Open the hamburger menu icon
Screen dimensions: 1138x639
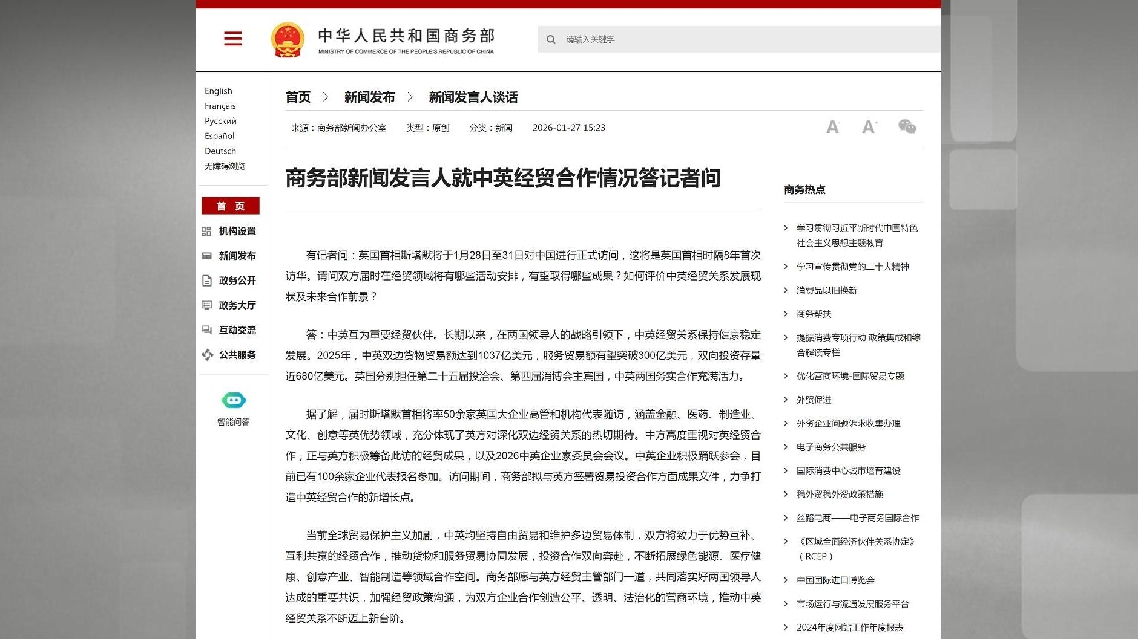(x=233, y=39)
